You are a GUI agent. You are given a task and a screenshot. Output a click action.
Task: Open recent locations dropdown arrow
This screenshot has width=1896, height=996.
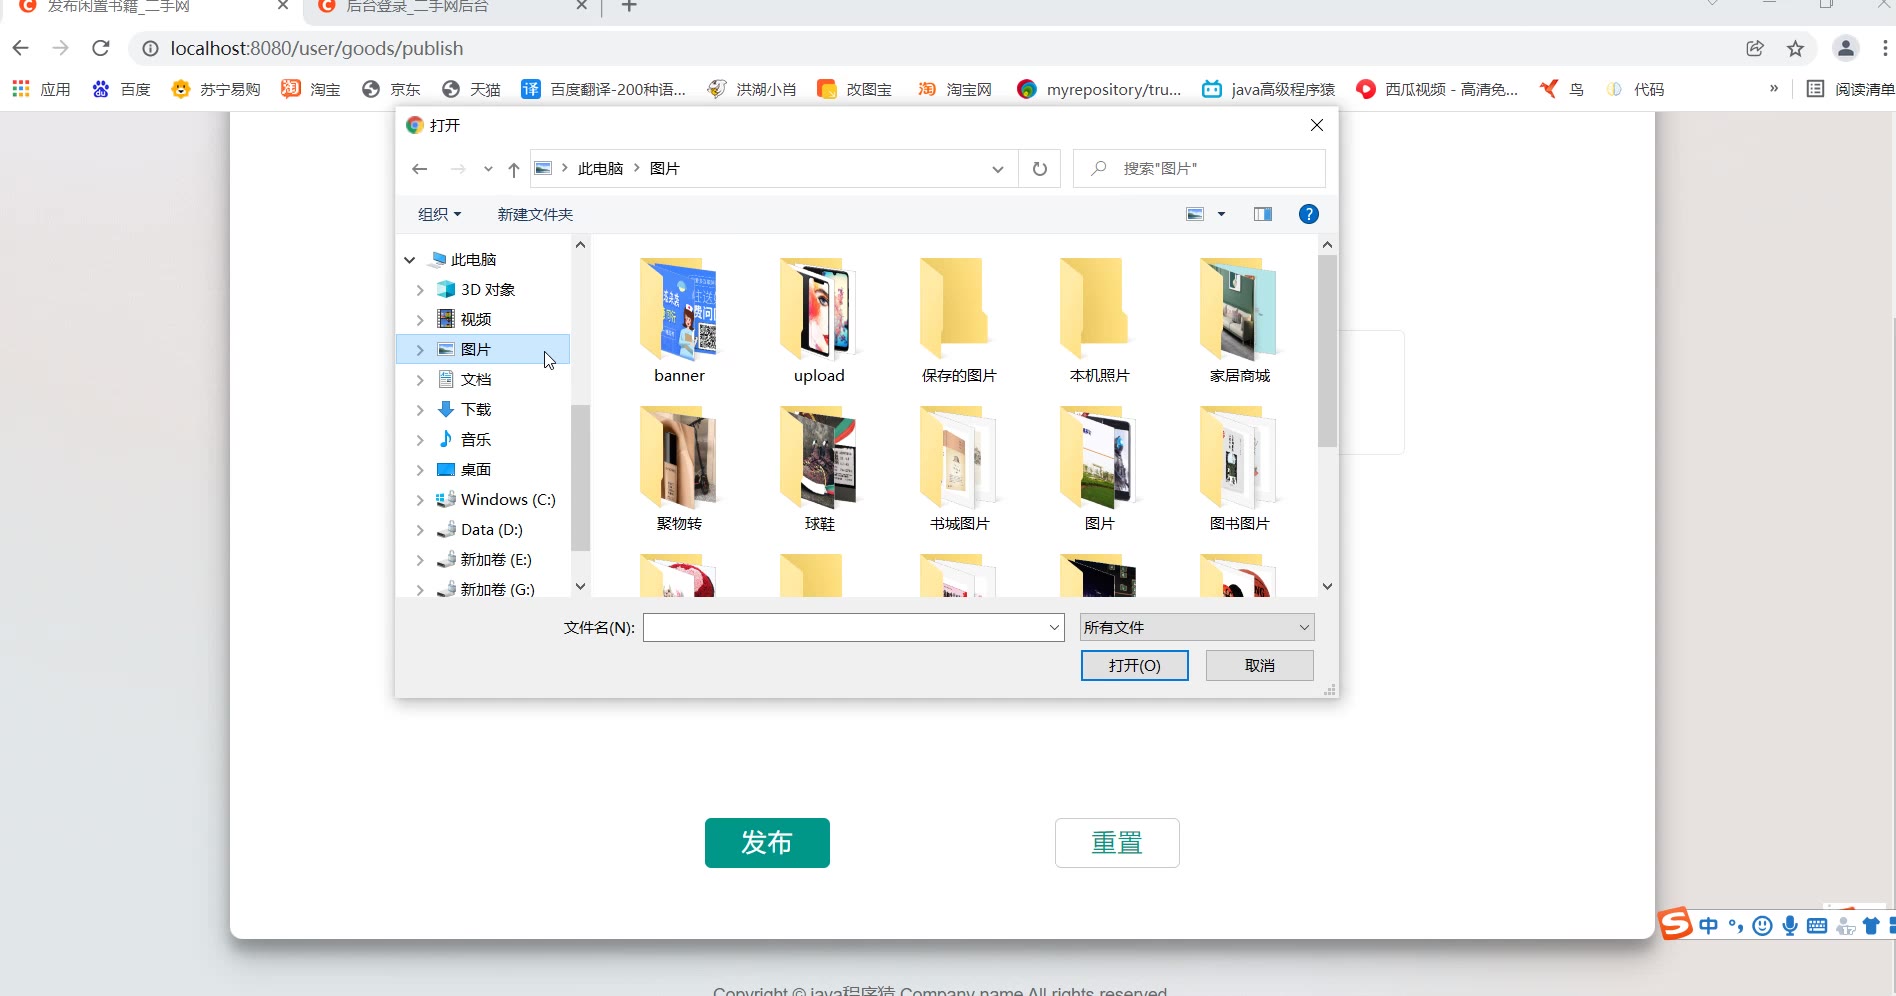coord(488,169)
